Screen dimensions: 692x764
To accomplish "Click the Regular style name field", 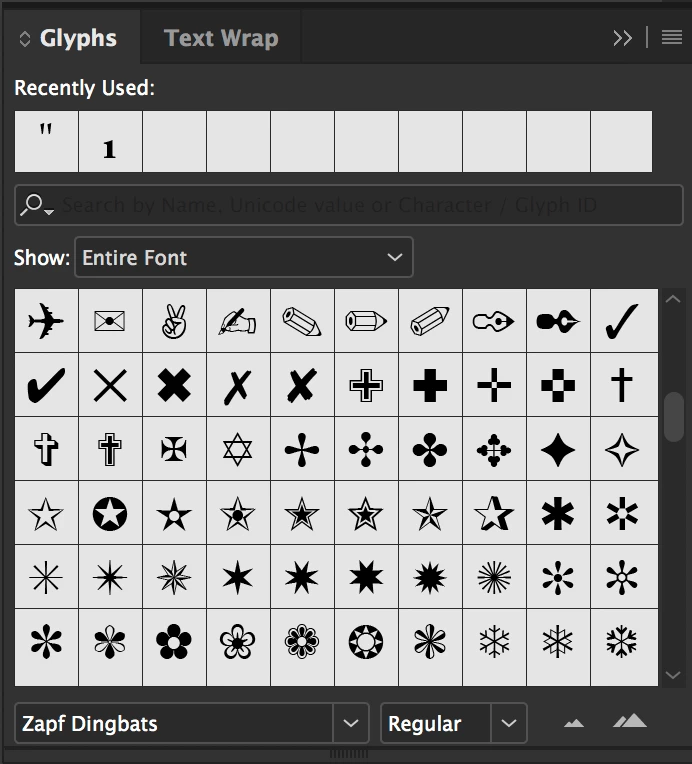I will pos(436,723).
